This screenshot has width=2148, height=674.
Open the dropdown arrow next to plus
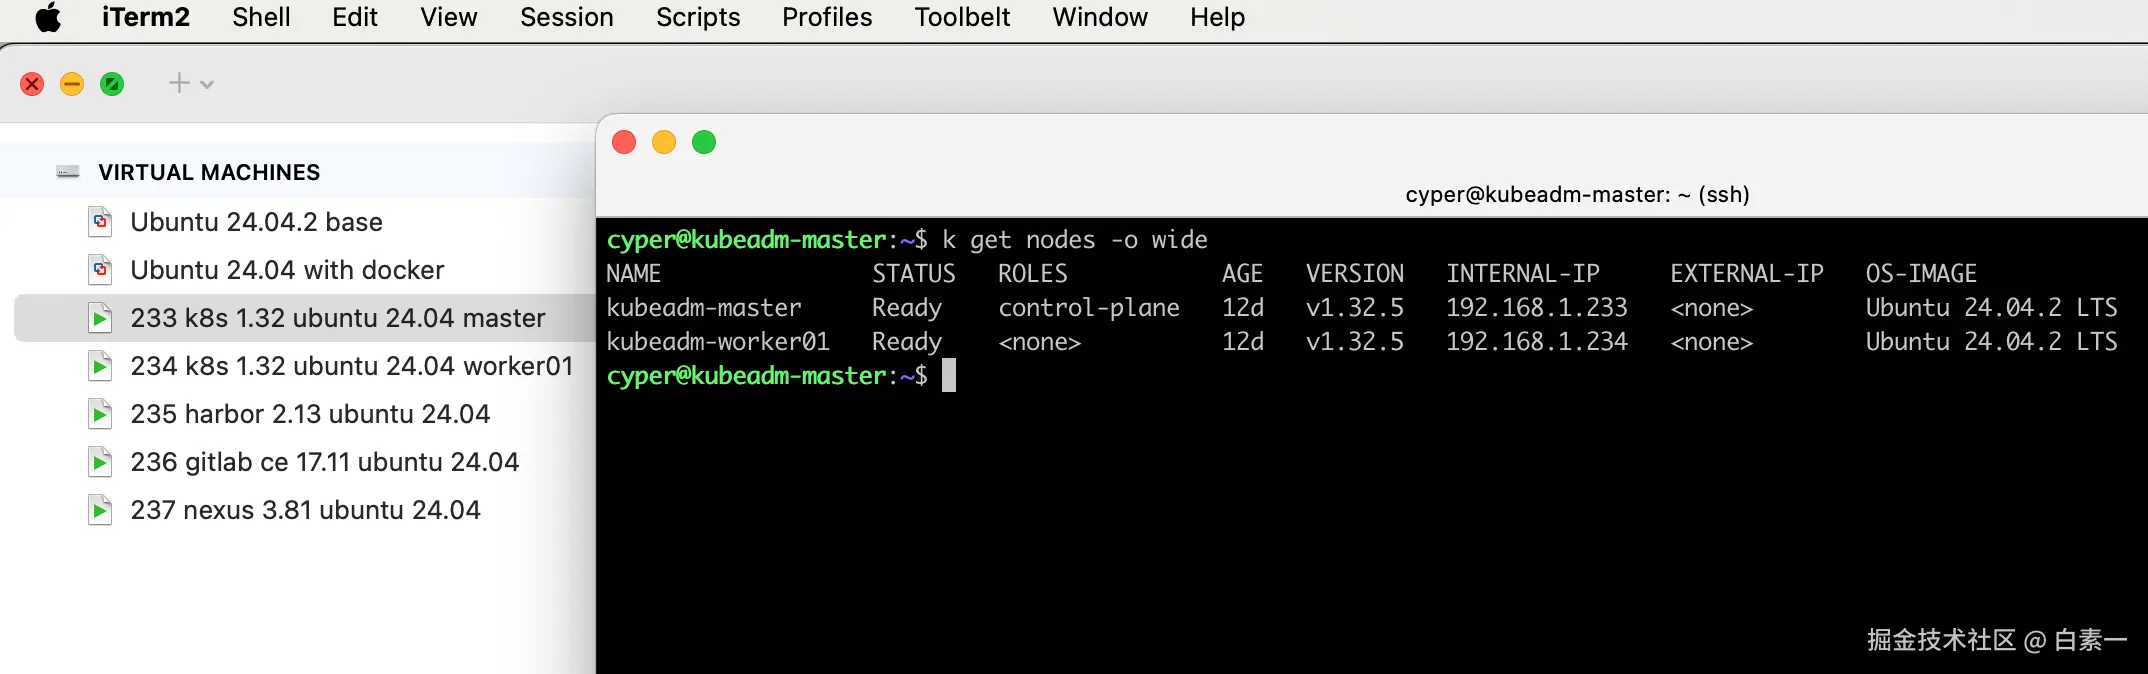(x=207, y=85)
